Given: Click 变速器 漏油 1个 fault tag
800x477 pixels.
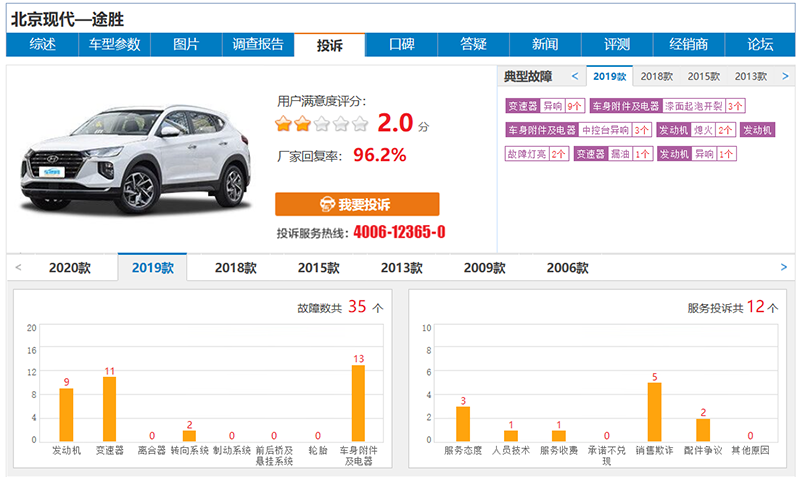Looking at the screenshot, I should (613, 154).
